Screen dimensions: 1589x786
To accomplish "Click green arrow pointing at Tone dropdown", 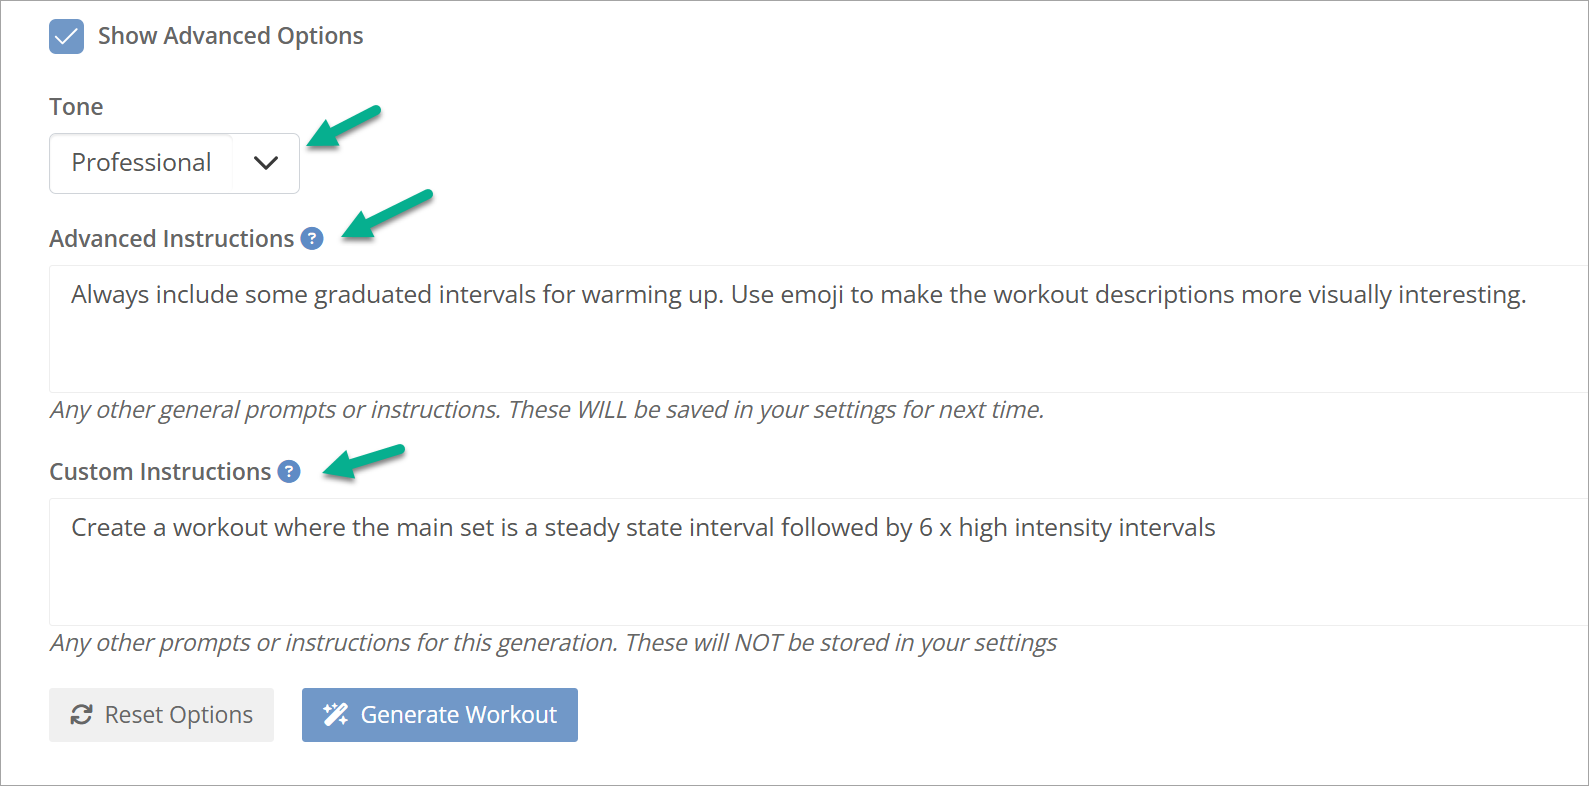I will coord(344,127).
